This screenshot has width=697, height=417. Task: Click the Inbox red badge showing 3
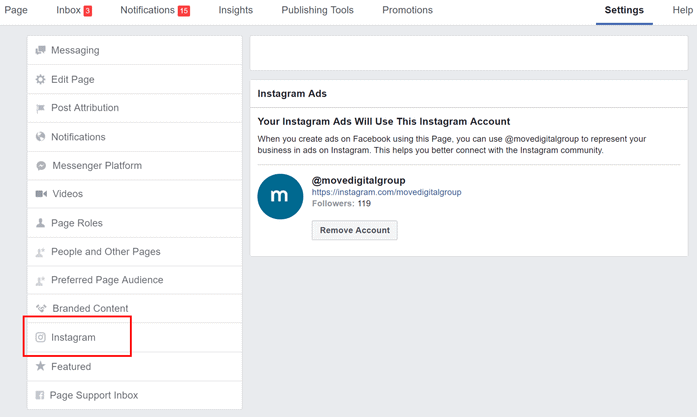tap(88, 11)
